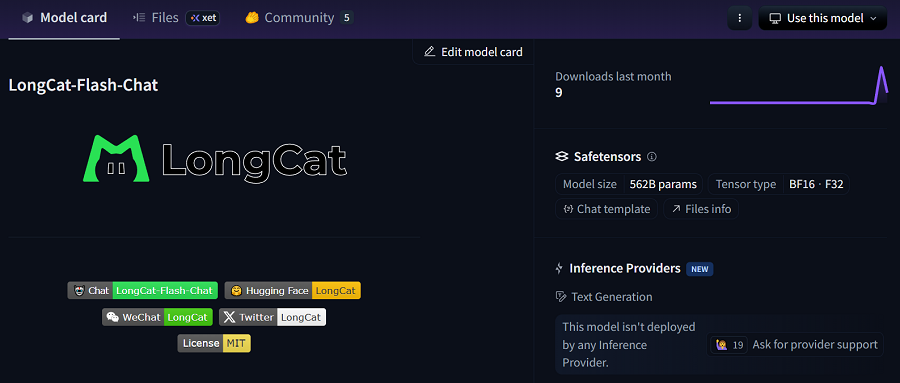Image resolution: width=900 pixels, height=383 pixels.
Task: Click the Text Generation task icon
Action: pos(561,297)
